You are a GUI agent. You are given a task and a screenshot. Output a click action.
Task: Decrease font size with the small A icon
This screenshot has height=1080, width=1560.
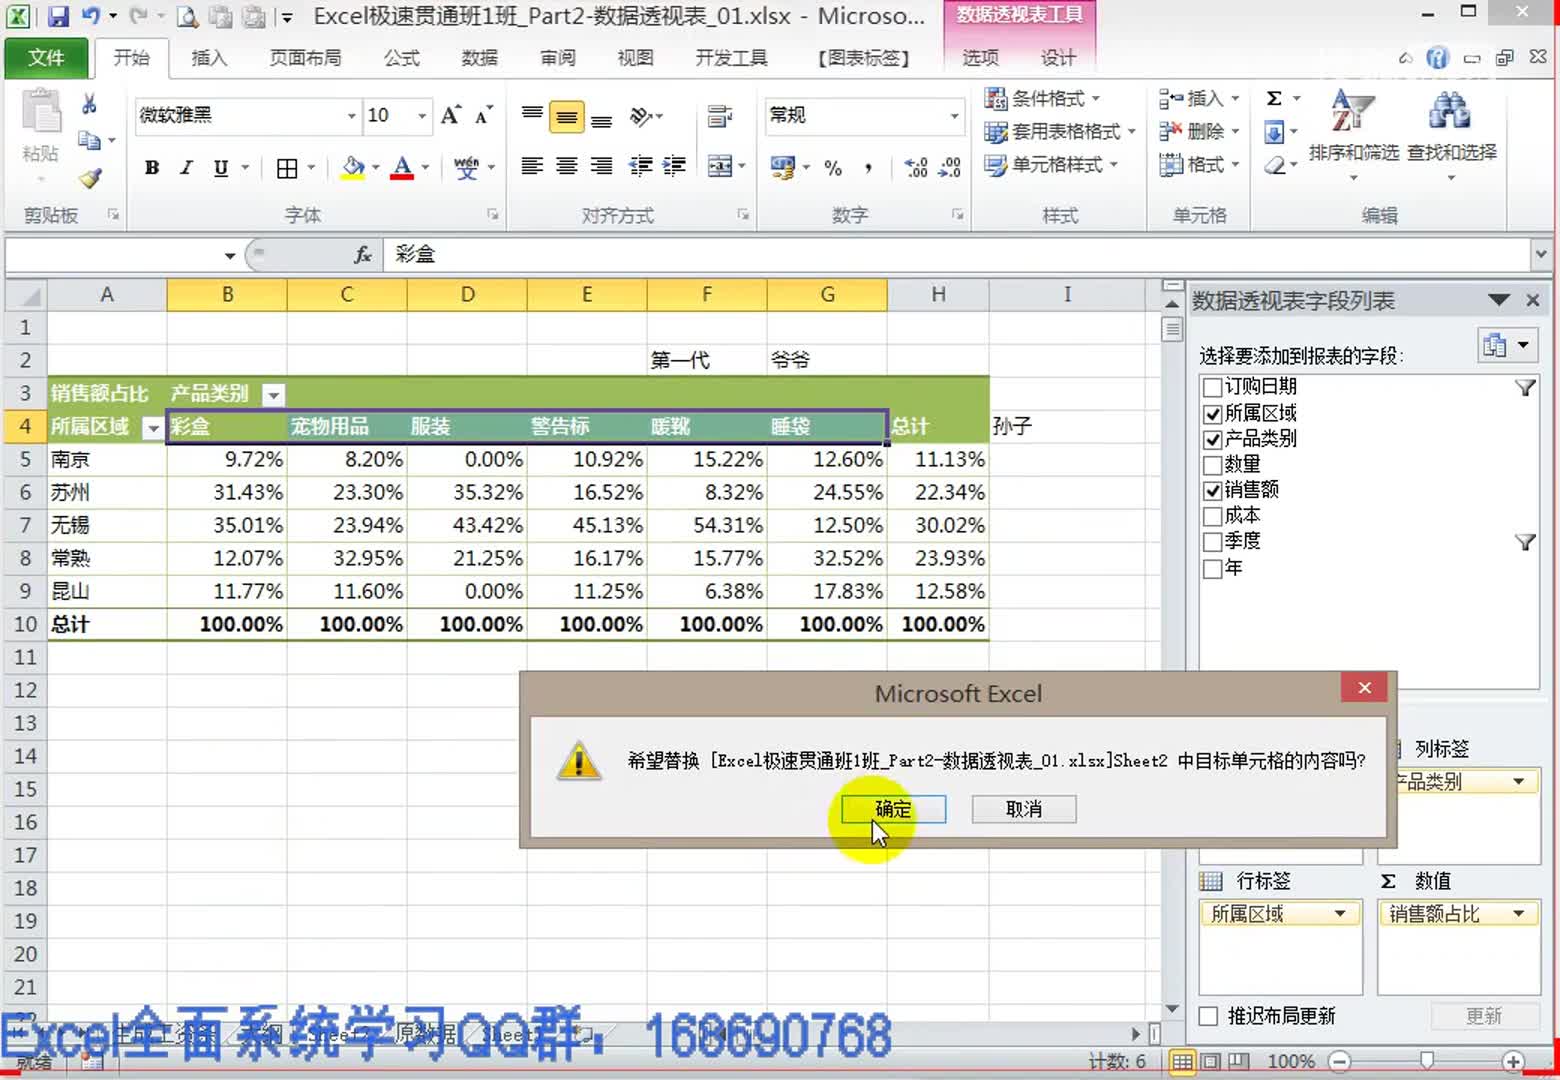[484, 116]
